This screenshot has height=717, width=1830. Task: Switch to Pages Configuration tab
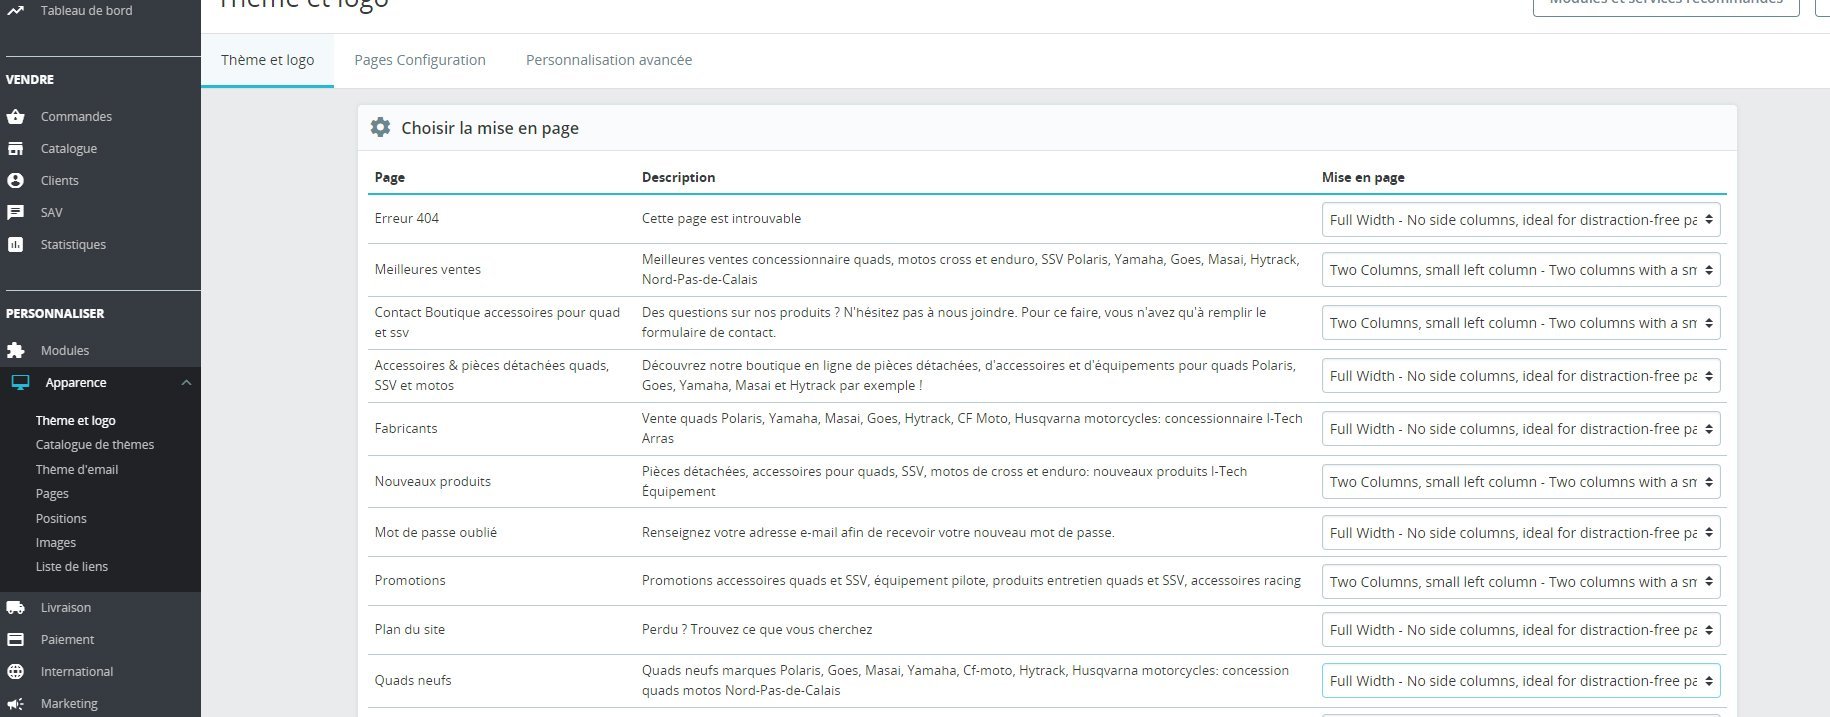click(420, 60)
